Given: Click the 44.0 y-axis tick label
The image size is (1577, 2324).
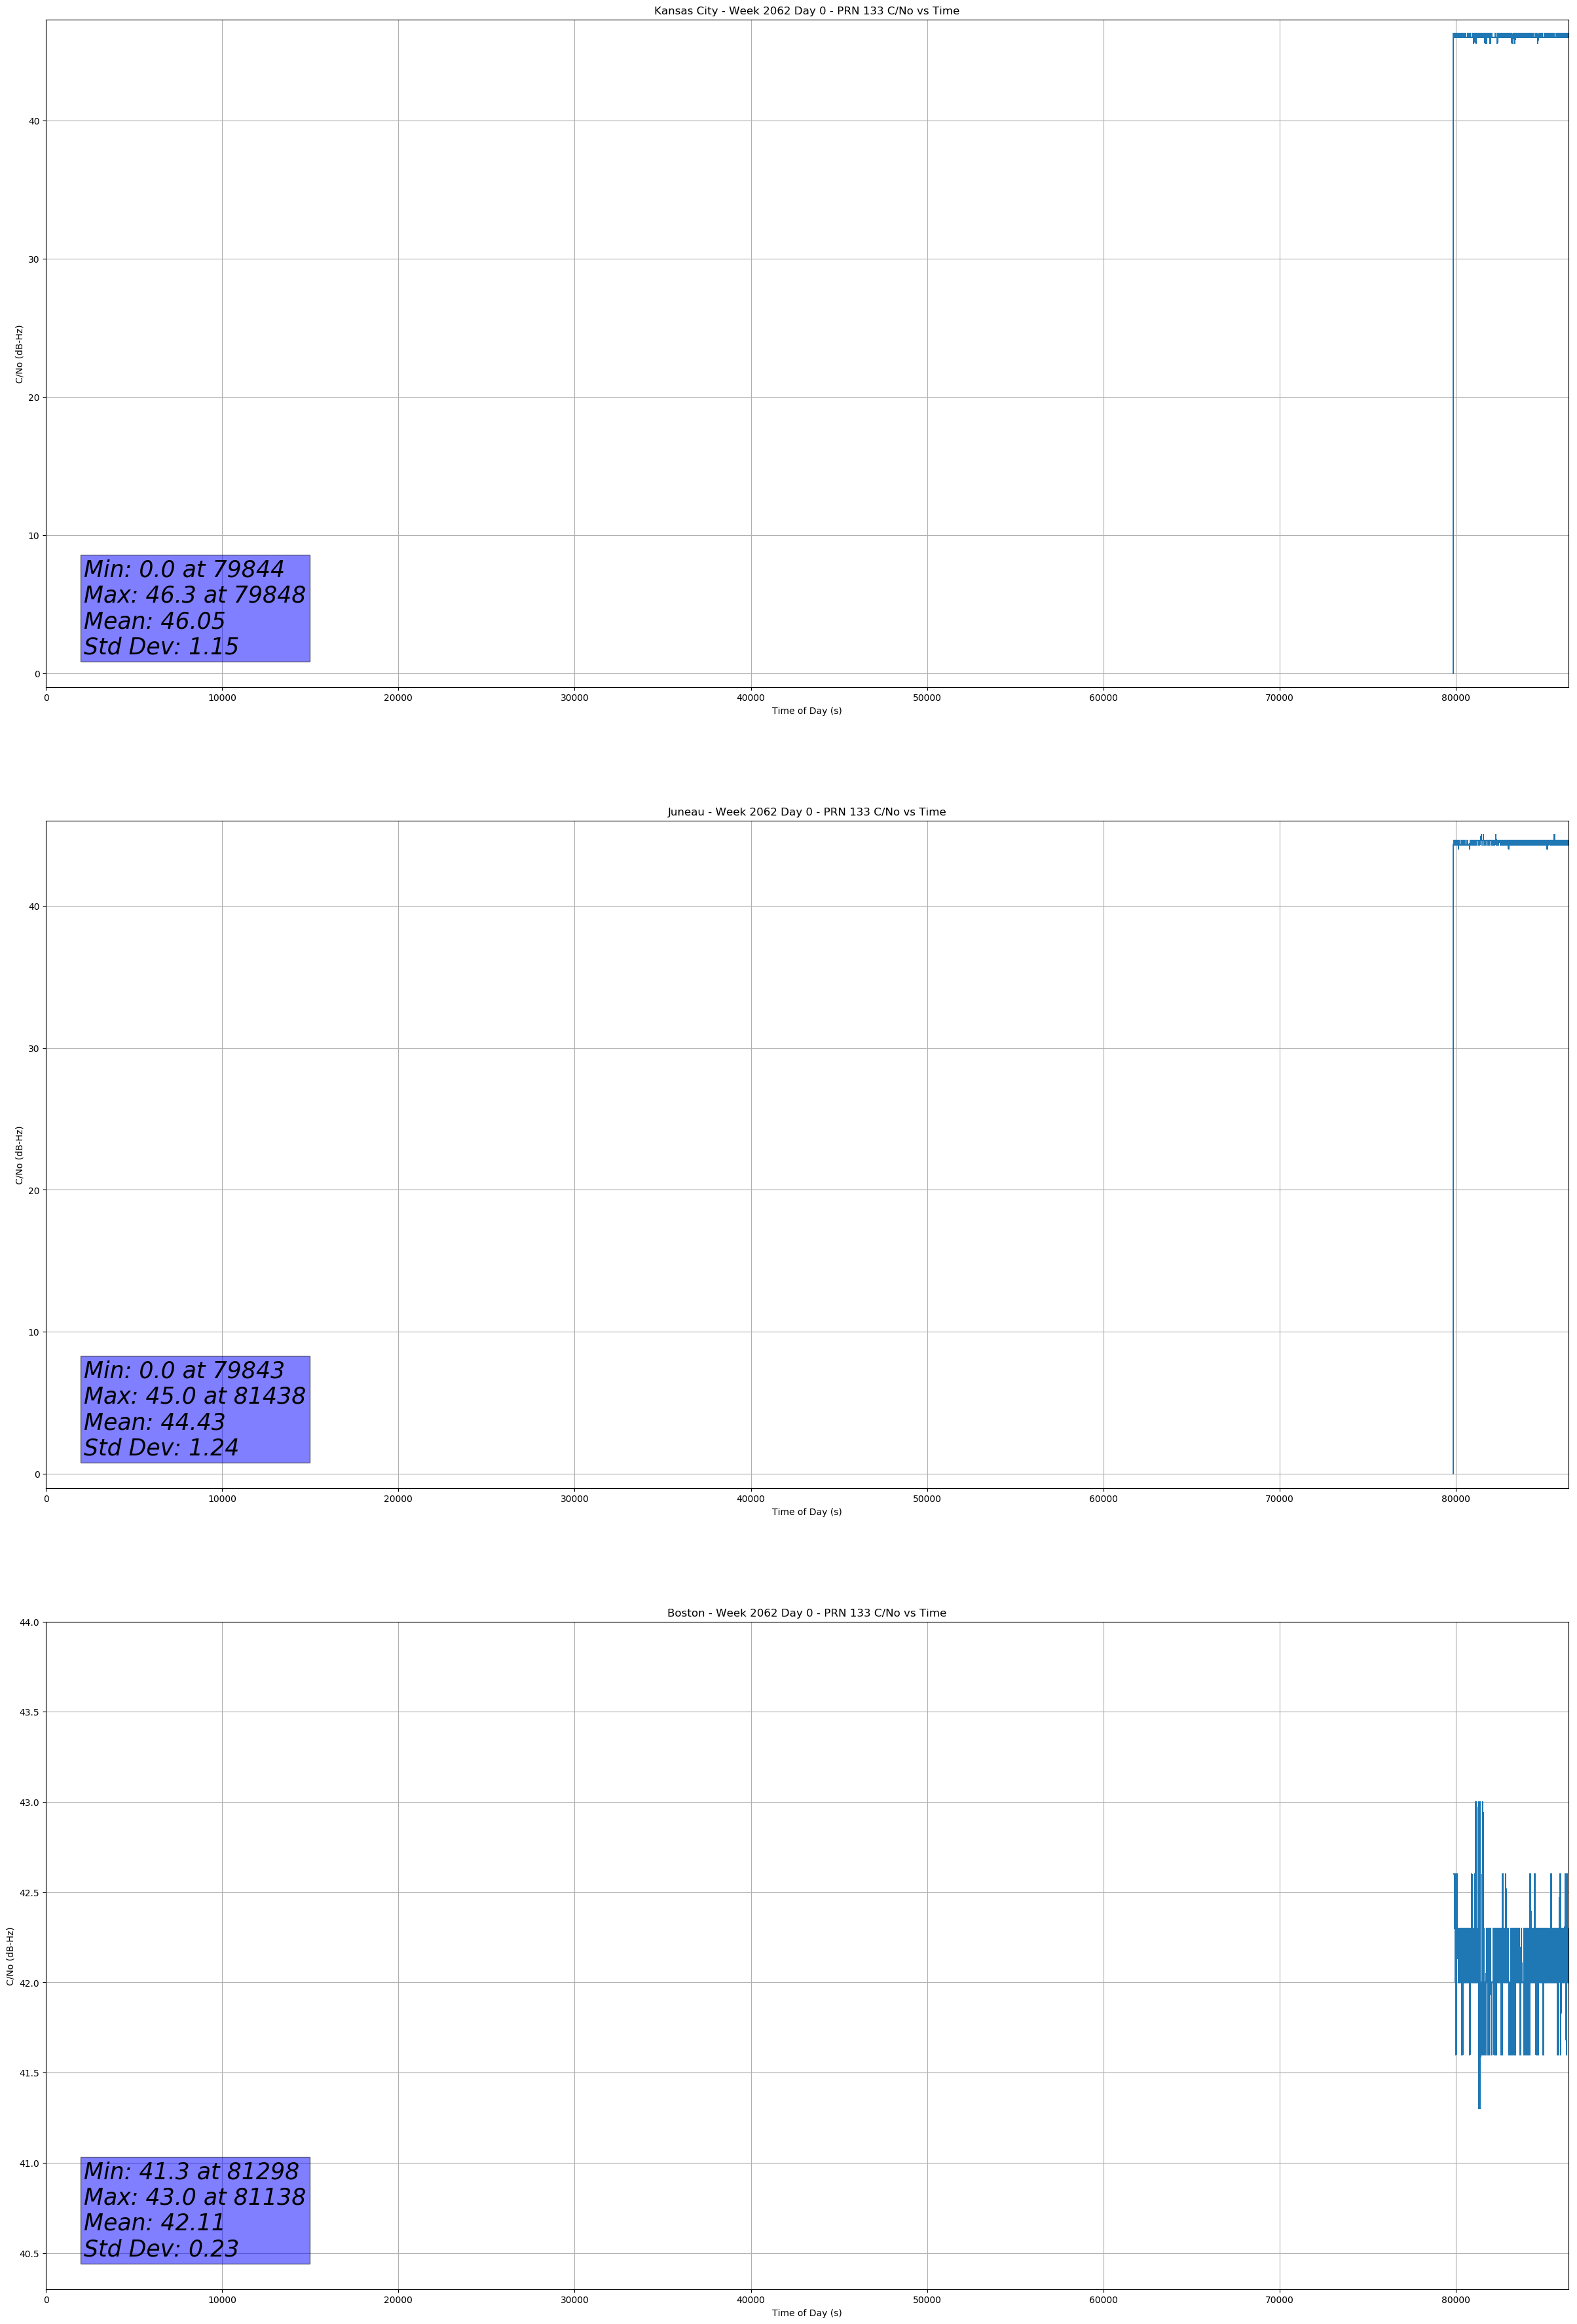Looking at the screenshot, I should coord(30,1622).
